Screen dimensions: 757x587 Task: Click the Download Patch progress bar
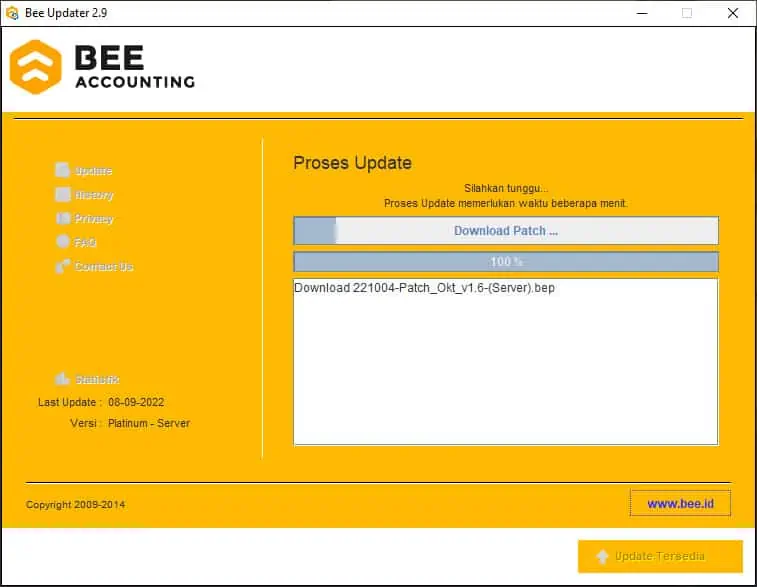(x=506, y=231)
